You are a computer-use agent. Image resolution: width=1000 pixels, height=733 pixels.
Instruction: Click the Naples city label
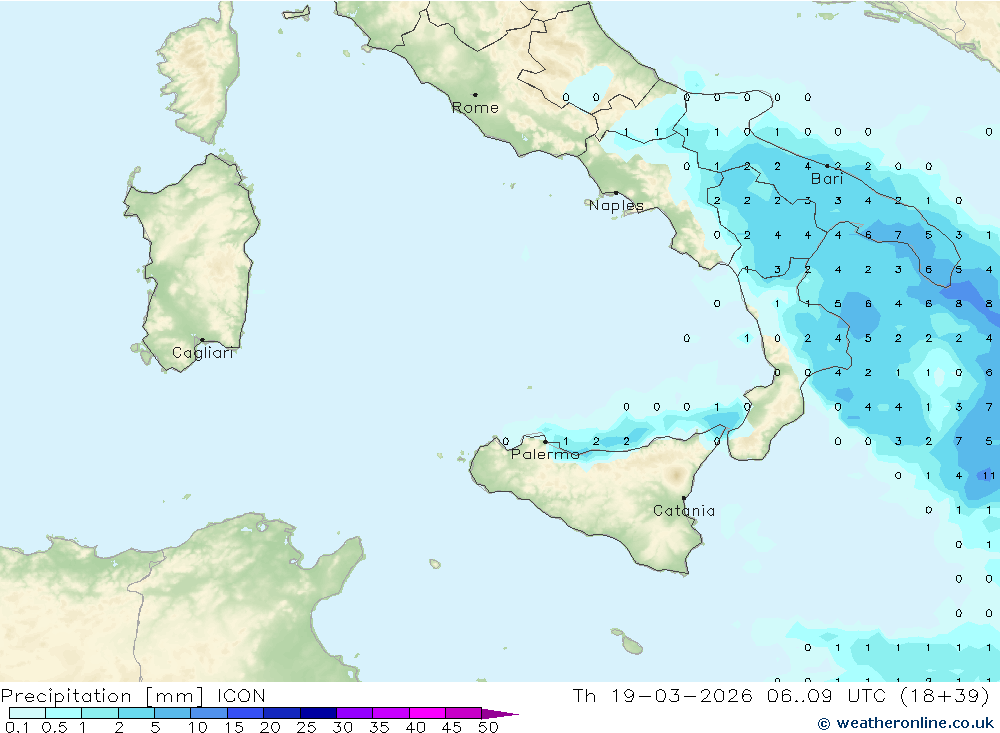616,205
